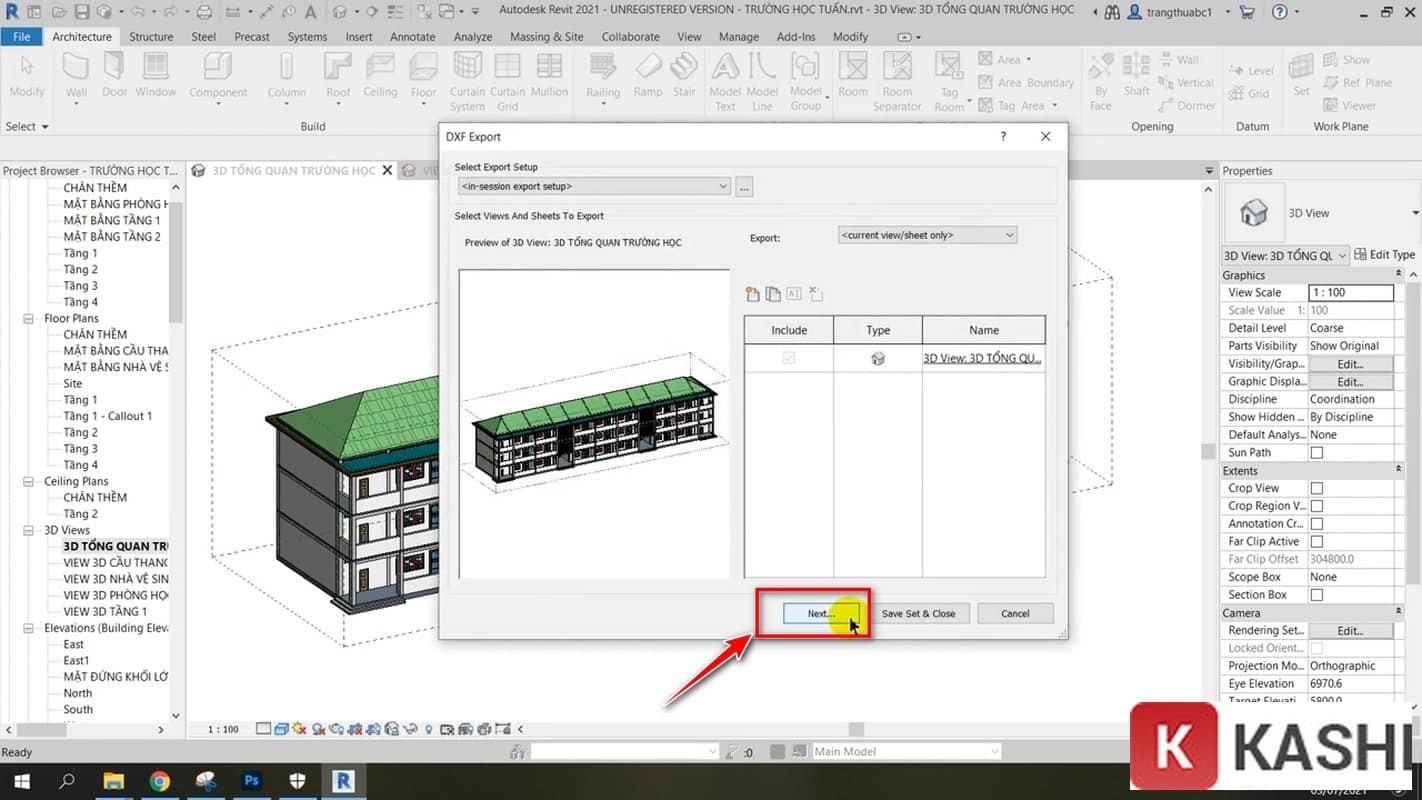Toggle the Far Clip Active checkbox
1422x800 pixels.
[x=1317, y=542]
